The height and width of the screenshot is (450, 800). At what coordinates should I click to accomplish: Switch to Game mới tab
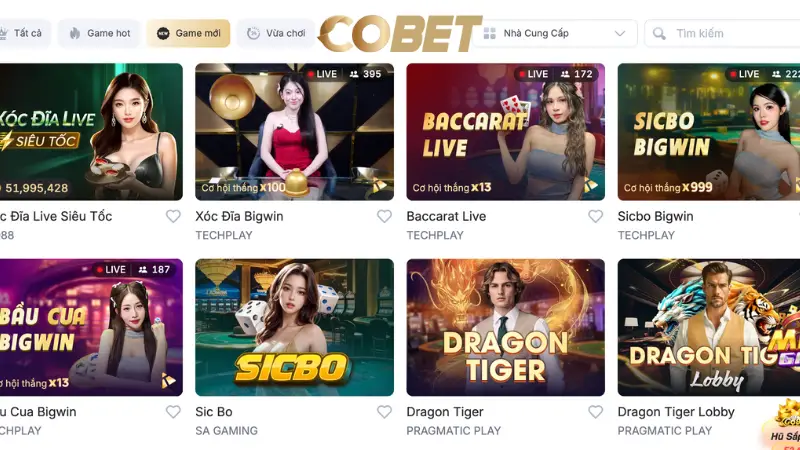click(188, 34)
